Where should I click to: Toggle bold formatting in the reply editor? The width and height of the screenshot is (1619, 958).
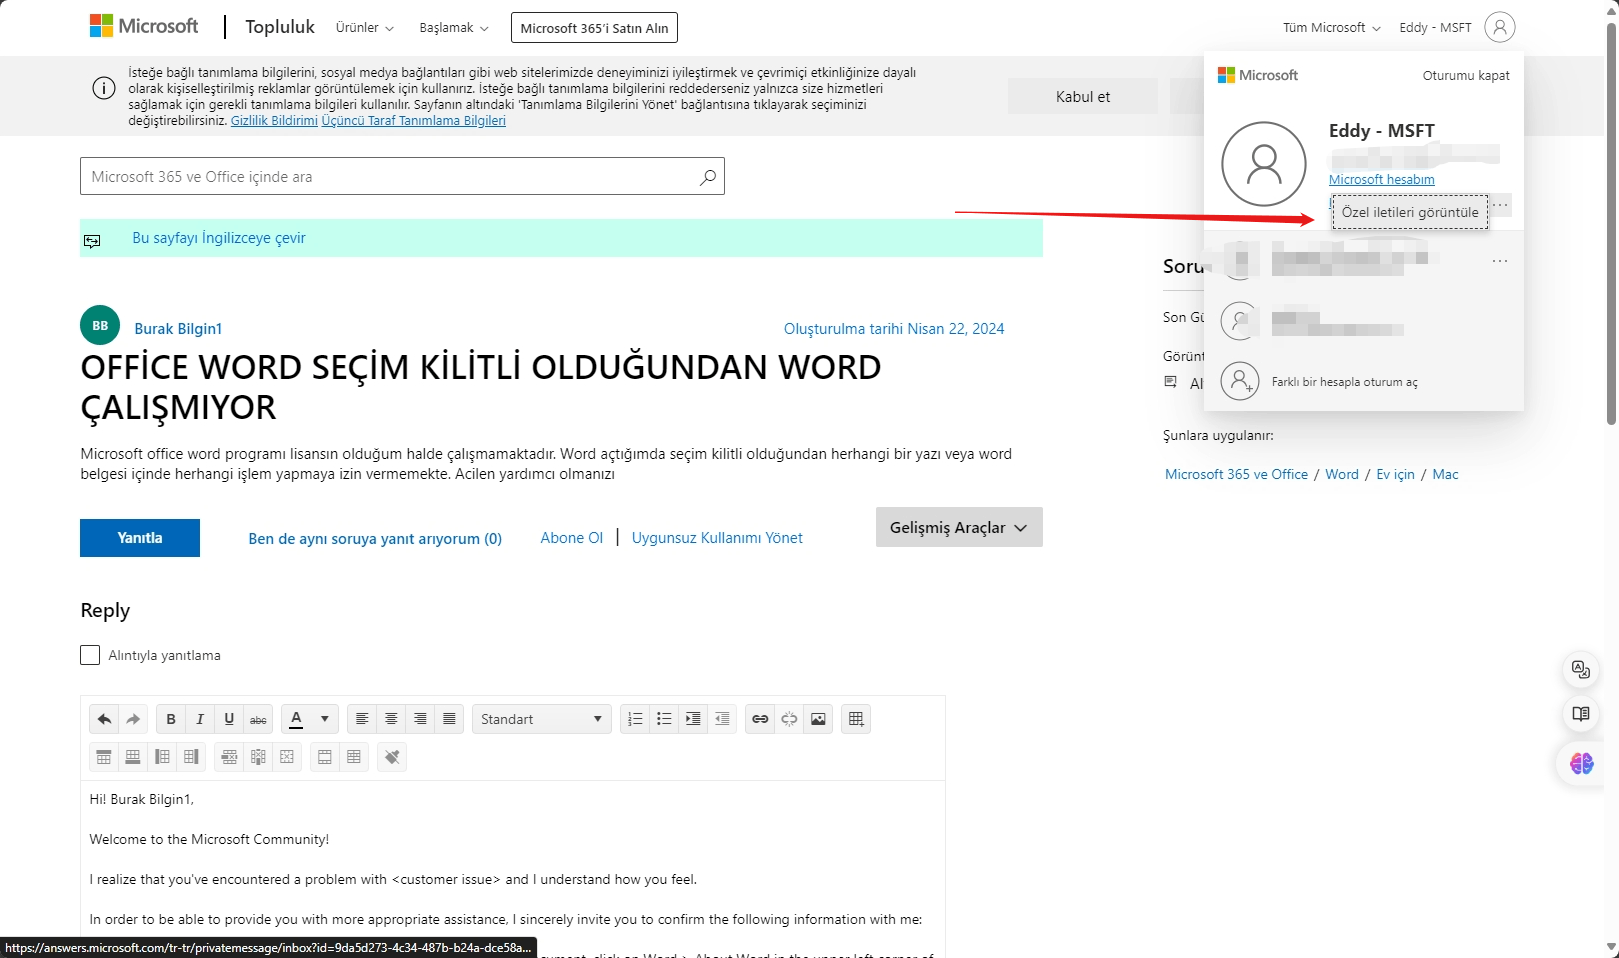[x=171, y=719]
